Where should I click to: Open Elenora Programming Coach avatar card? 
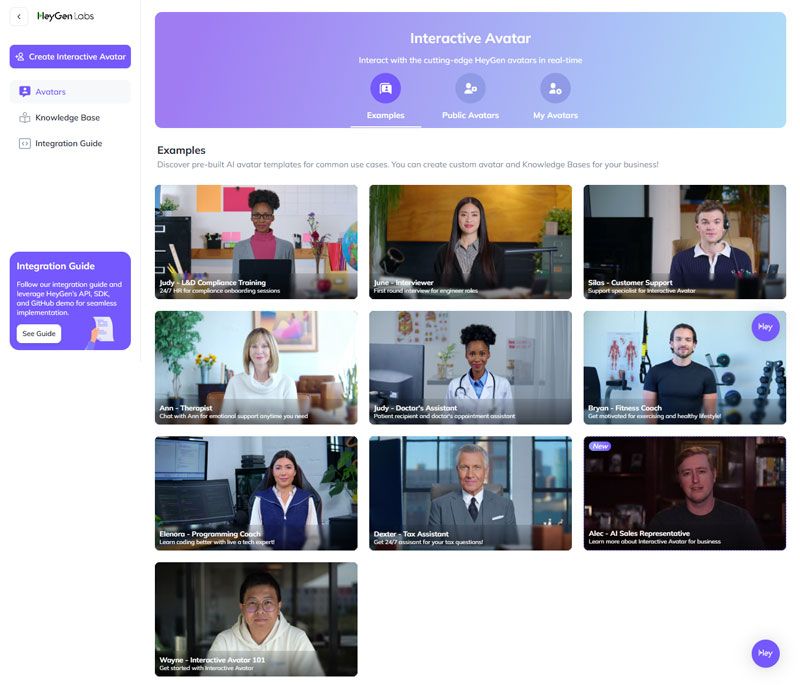(256, 493)
